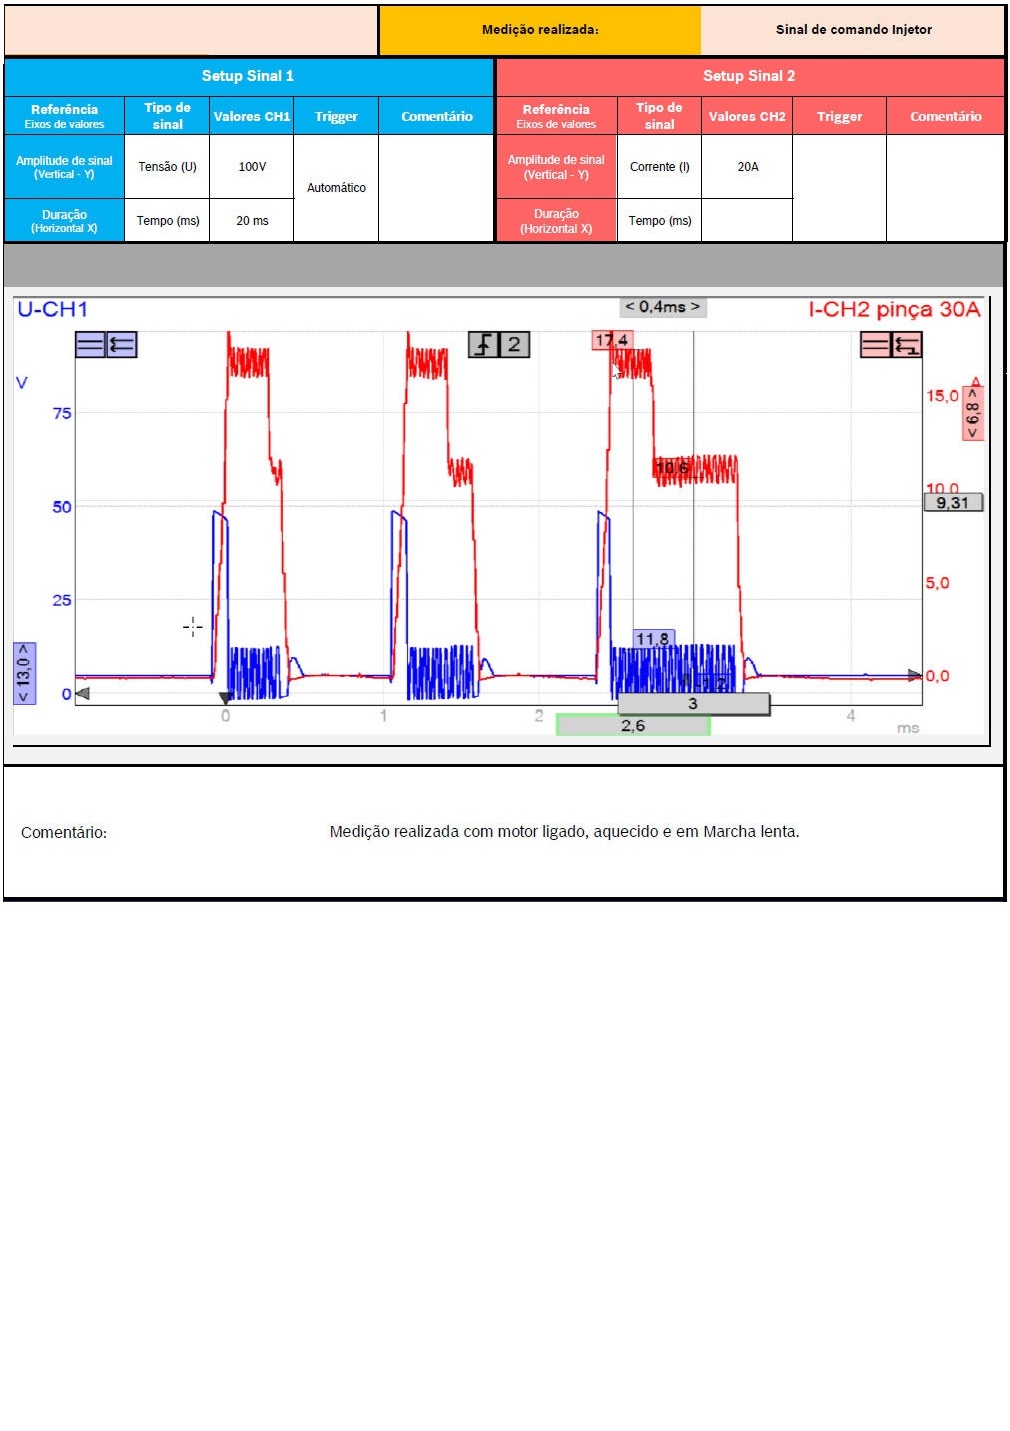
Task: Select the rising-edge trigger icon
Action: [483, 345]
